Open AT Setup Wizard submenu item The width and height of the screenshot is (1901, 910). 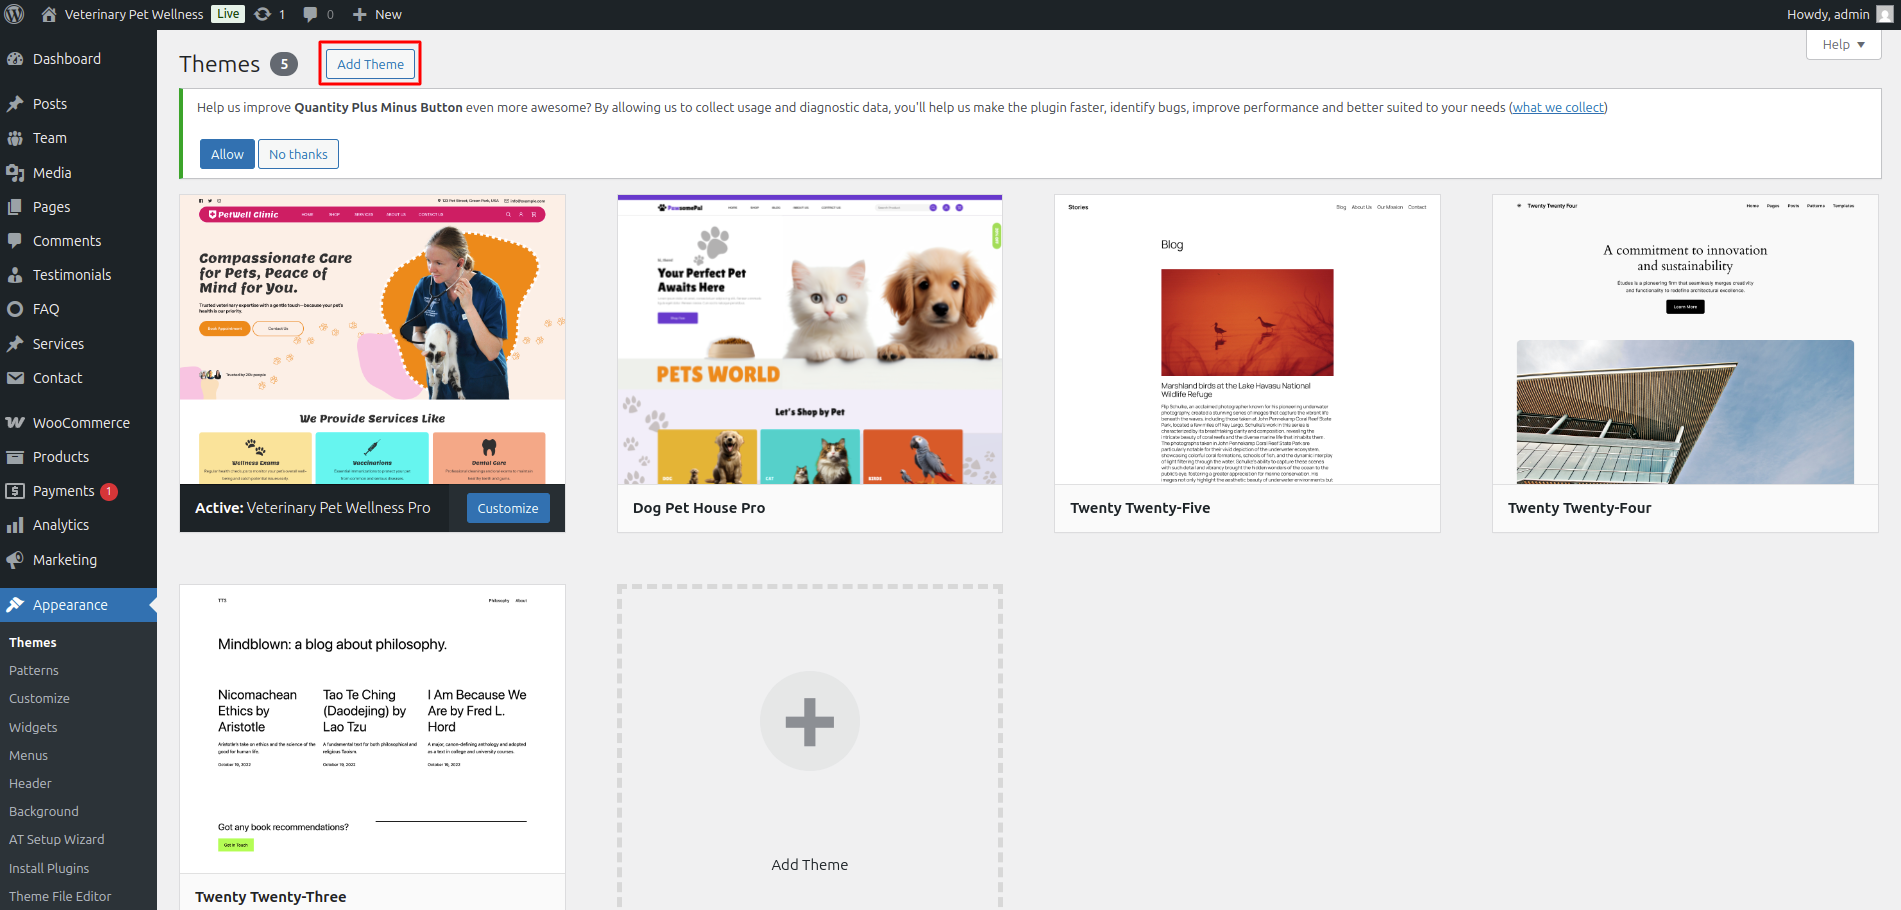pyautogui.click(x=57, y=840)
